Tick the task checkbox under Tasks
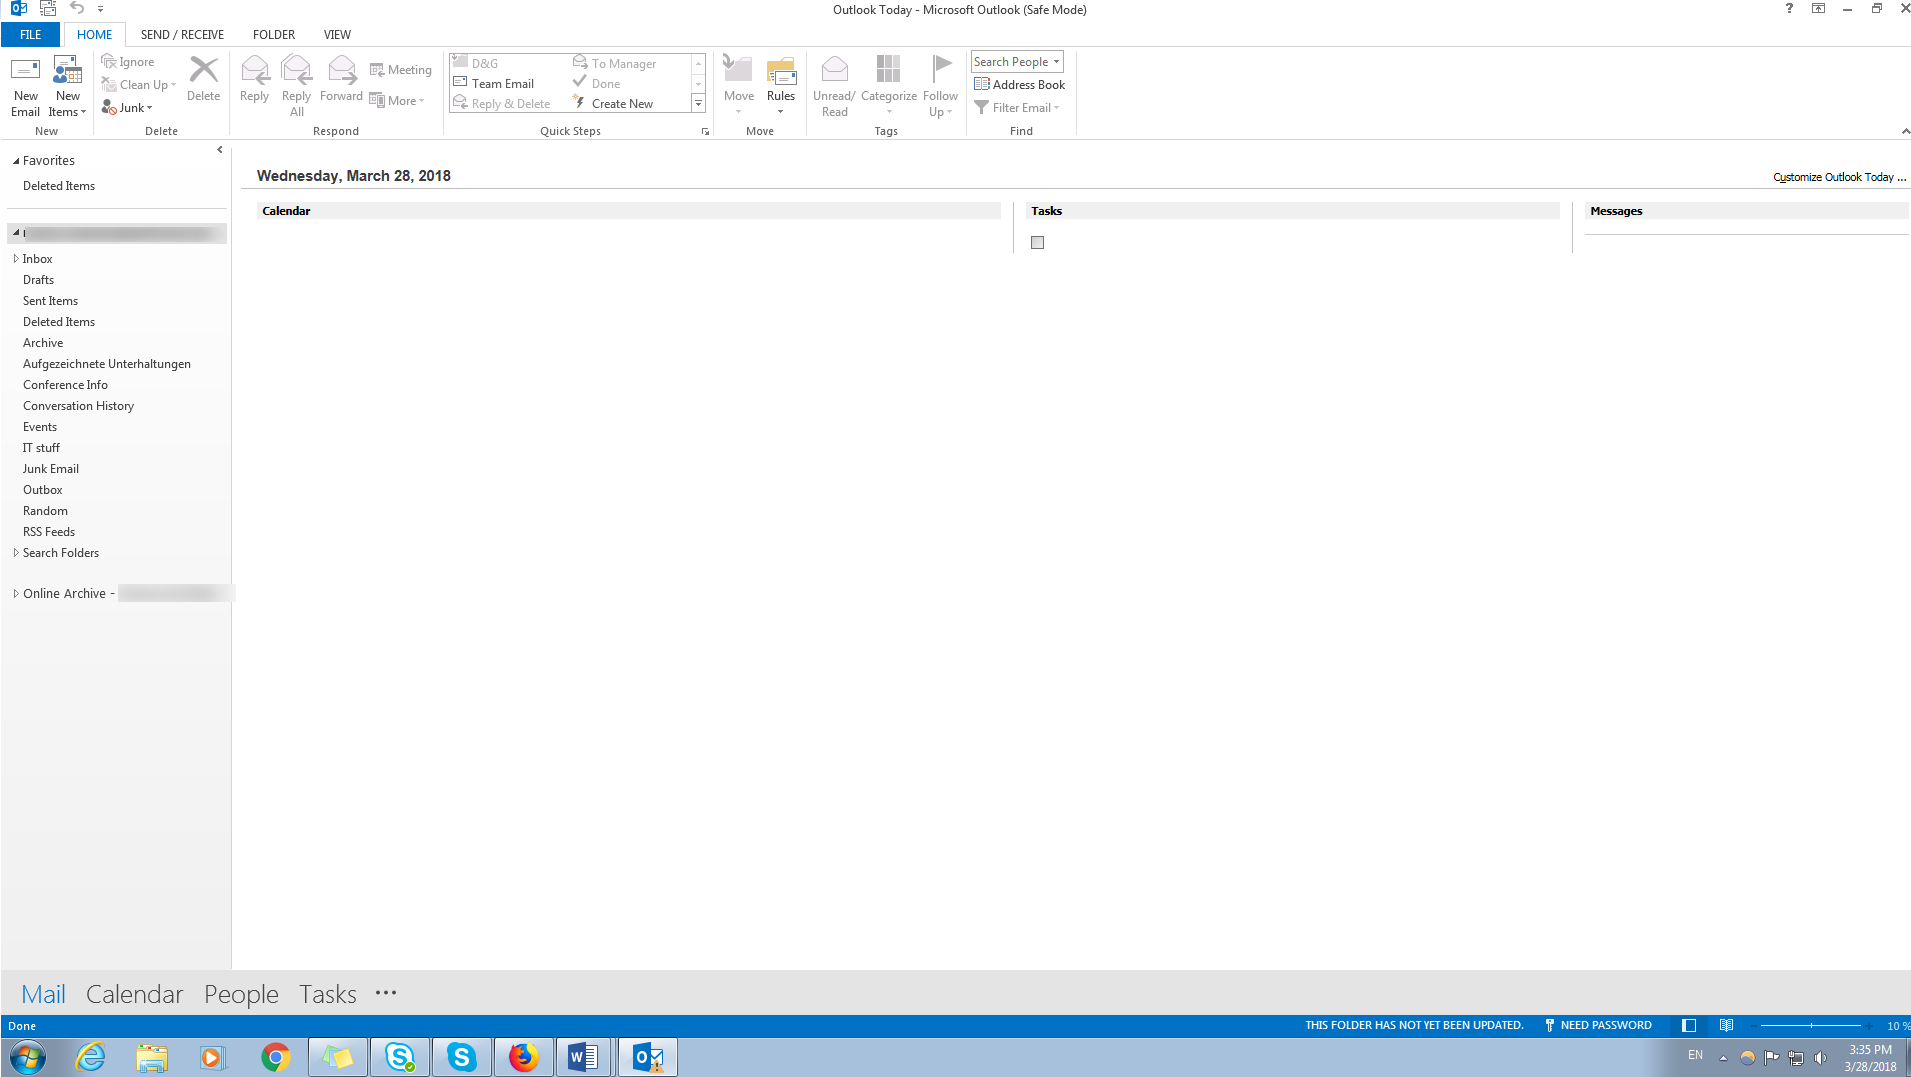Image resolution: width=1911 pixels, height=1077 pixels. coord(1037,243)
